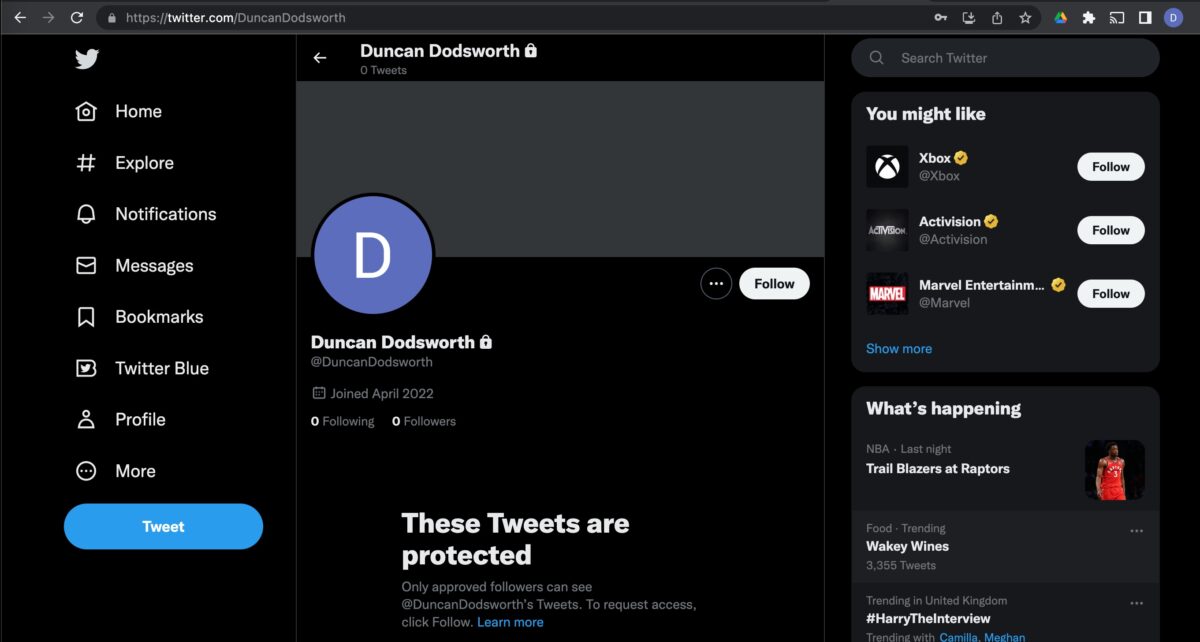Click the back arrow beside Duncan Dodsworth
Image resolution: width=1200 pixels, height=642 pixels.
coord(320,58)
